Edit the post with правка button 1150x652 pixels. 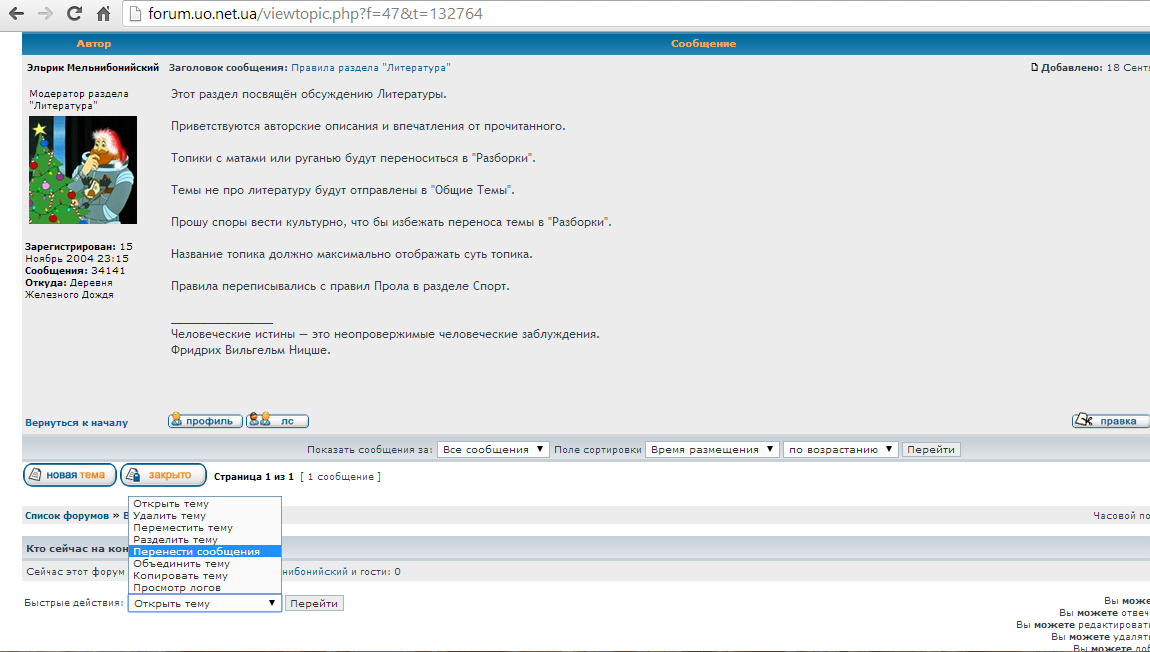[x=1110, y=421]
